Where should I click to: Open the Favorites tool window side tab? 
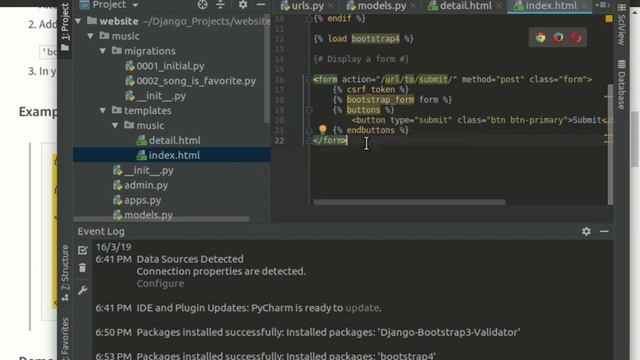click(x=65, y=338)
